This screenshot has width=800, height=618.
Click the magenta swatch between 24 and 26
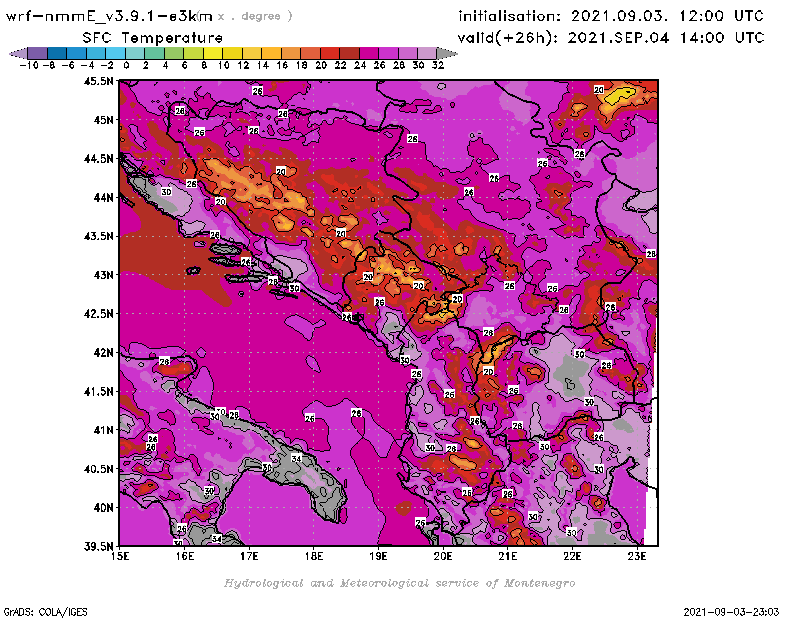368,52
